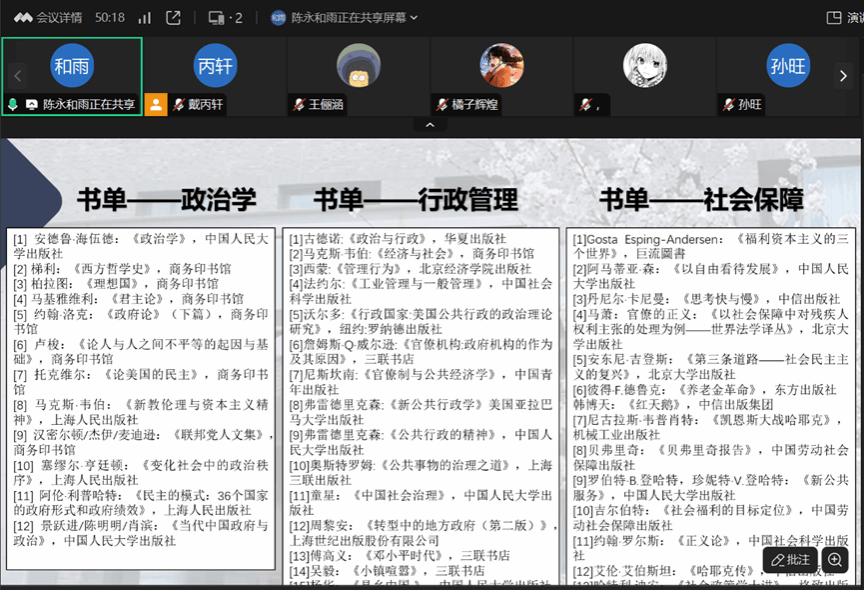This screenshot has height=590, width=864.
Task: Collapse the participant video strip chevron
Action: tap(430, 125)
